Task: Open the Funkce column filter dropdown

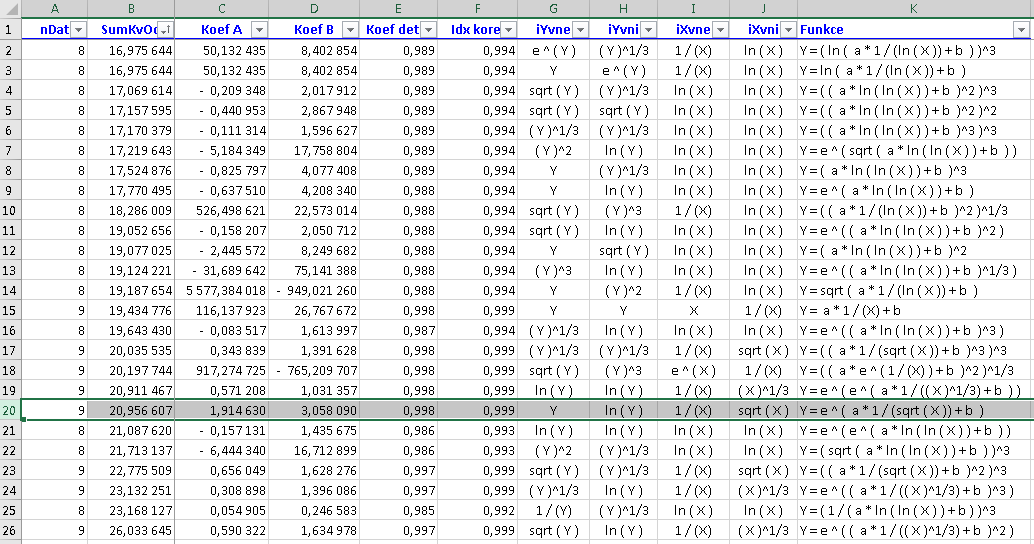Action: click(1020, 30)
